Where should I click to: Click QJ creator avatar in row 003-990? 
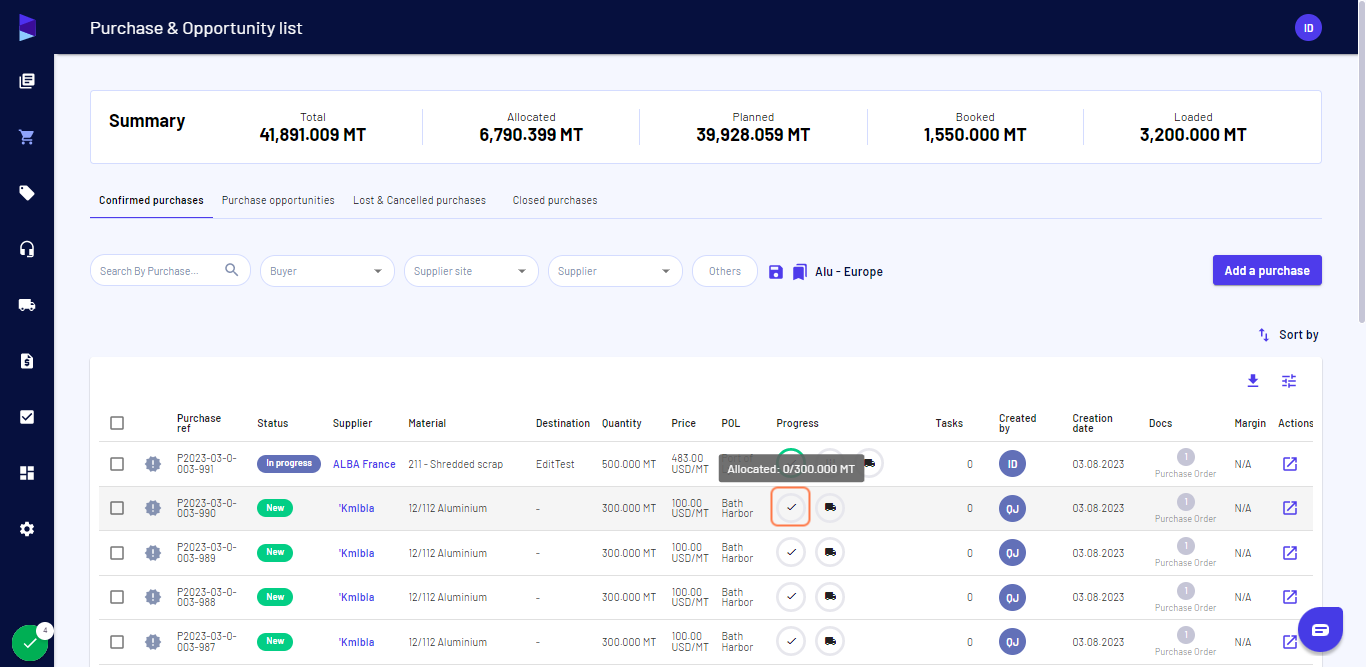(x=1012, y=508)
